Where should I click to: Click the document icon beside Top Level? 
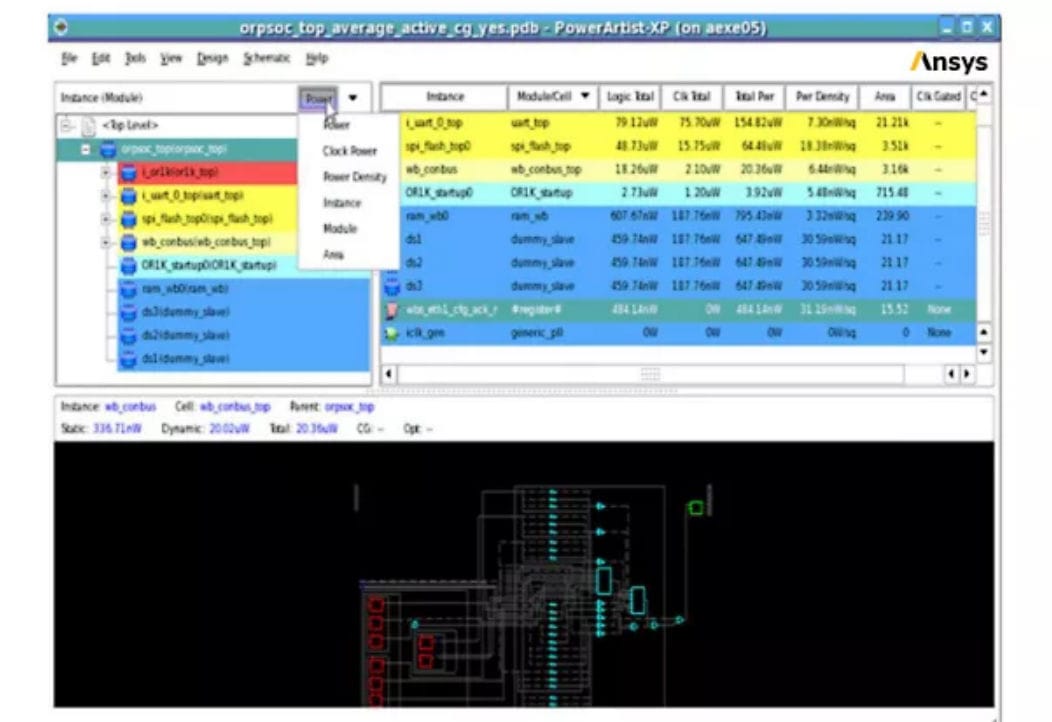pyautogui.click(x=88, y=126)
